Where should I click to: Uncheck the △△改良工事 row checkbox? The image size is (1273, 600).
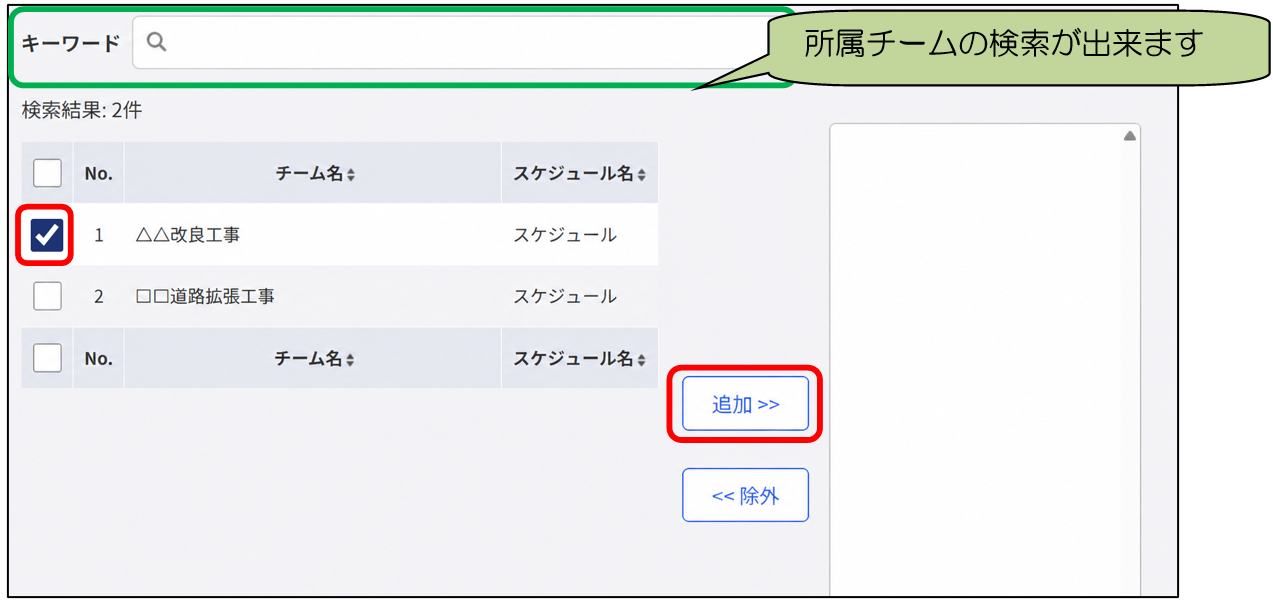coord(47,235)
